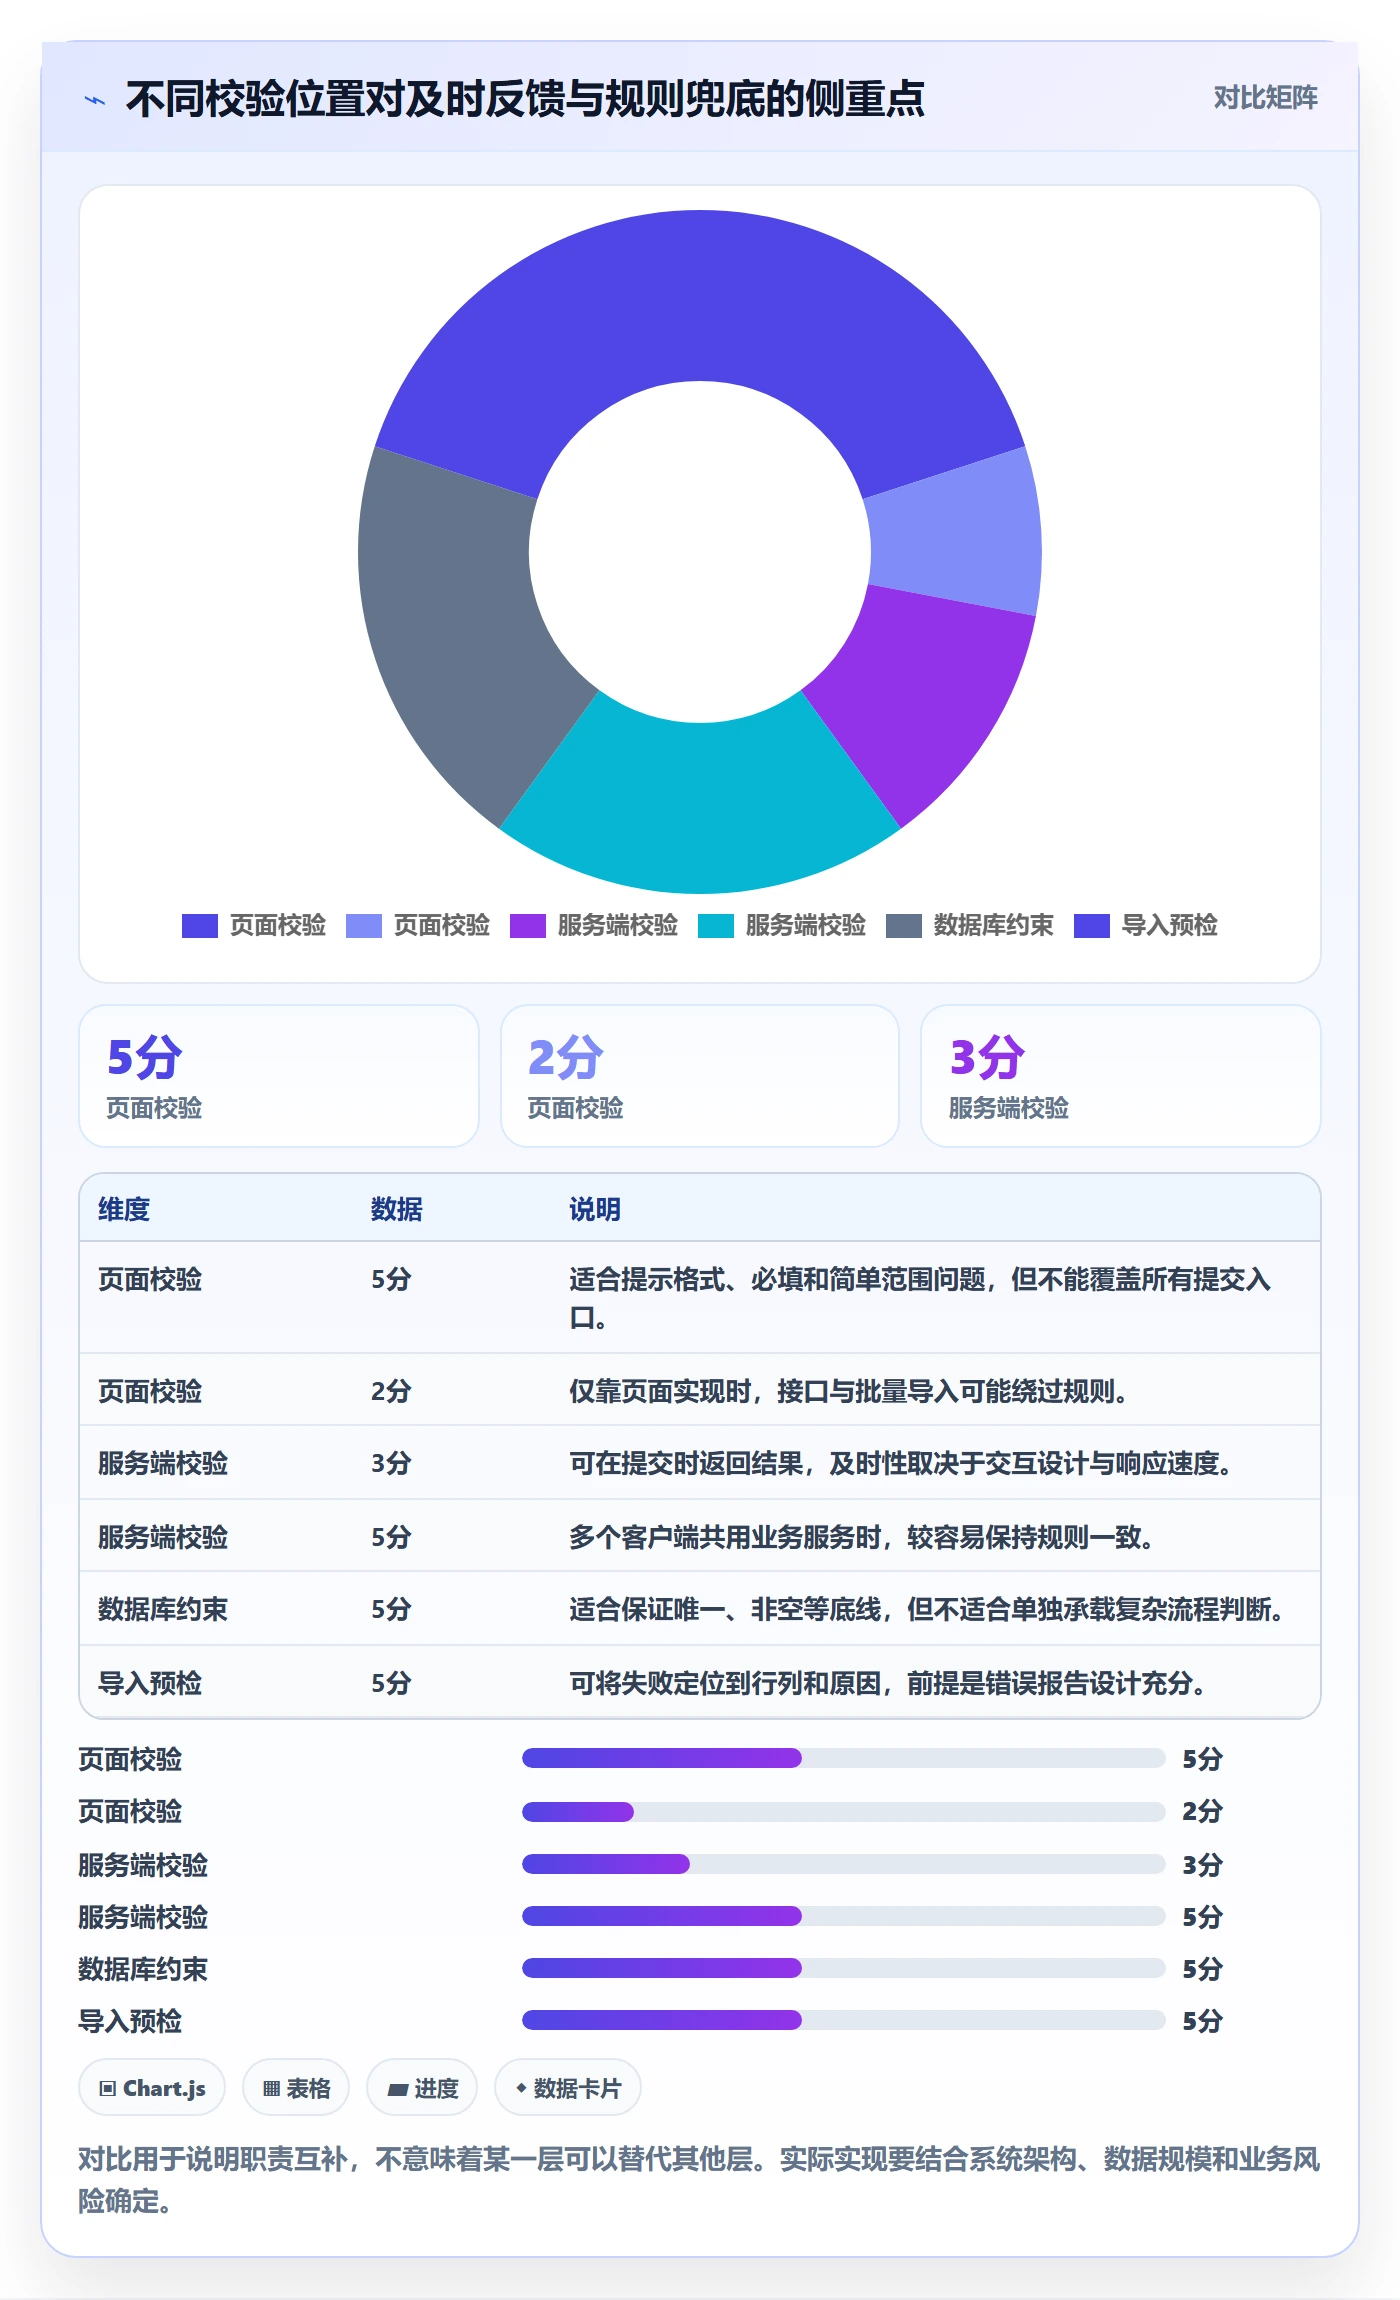Viewport: 1400px width, 2300px height.
Task: Click the table text starting 可在提交时返回结果
Action: coord(901,1463)
